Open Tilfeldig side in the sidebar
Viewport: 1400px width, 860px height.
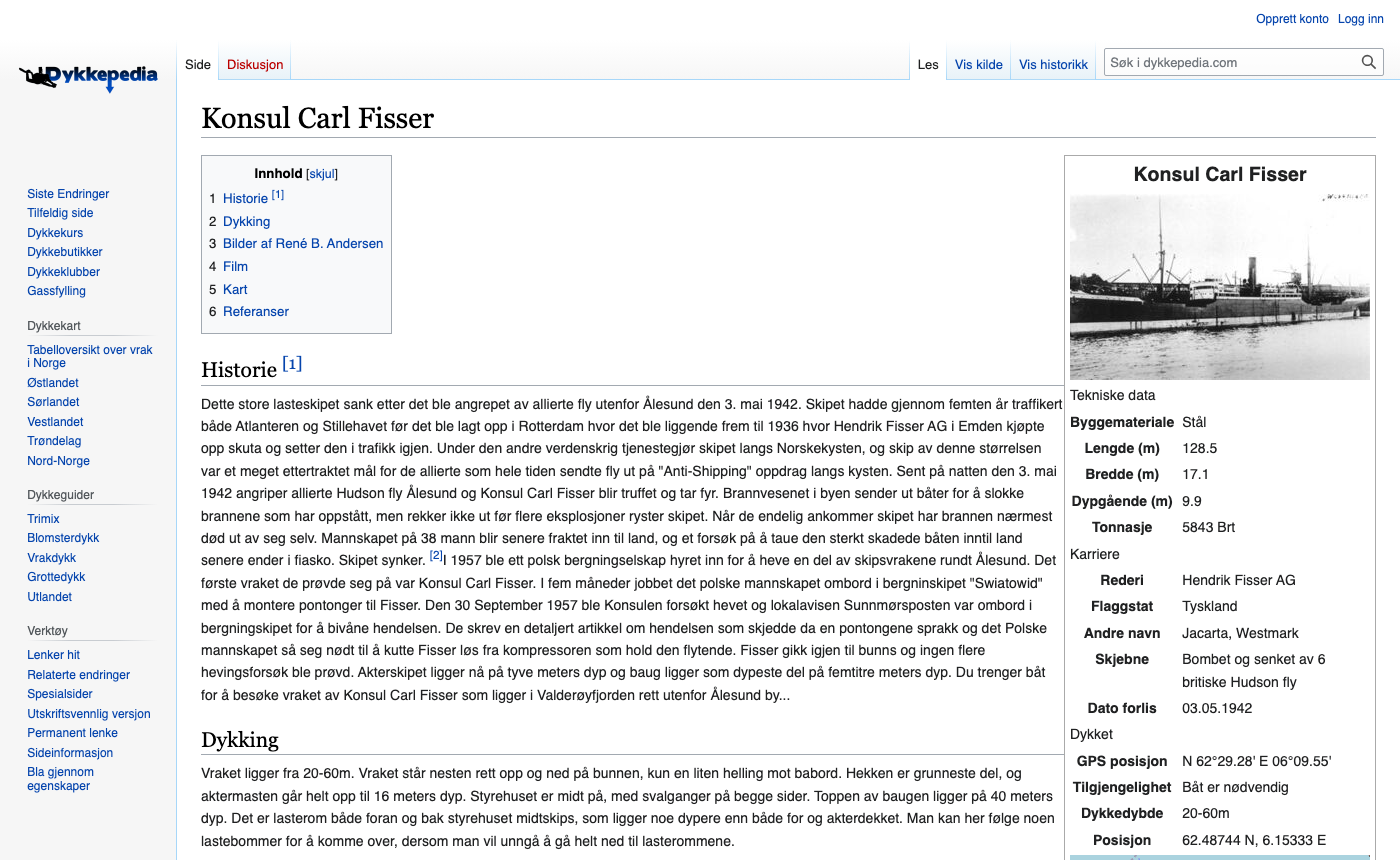60,213
